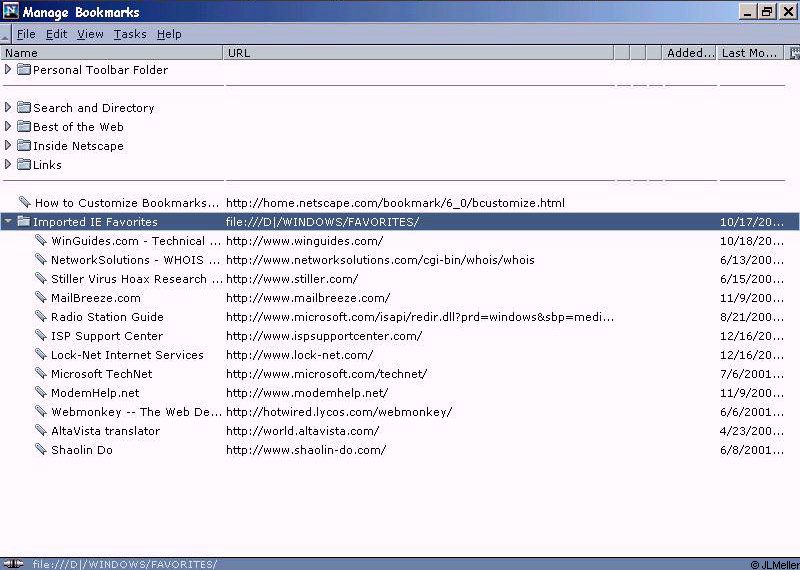The width and height of the screenshot is (800, 570).
Task: Open the column picker icon at header right
Action: 794,53
